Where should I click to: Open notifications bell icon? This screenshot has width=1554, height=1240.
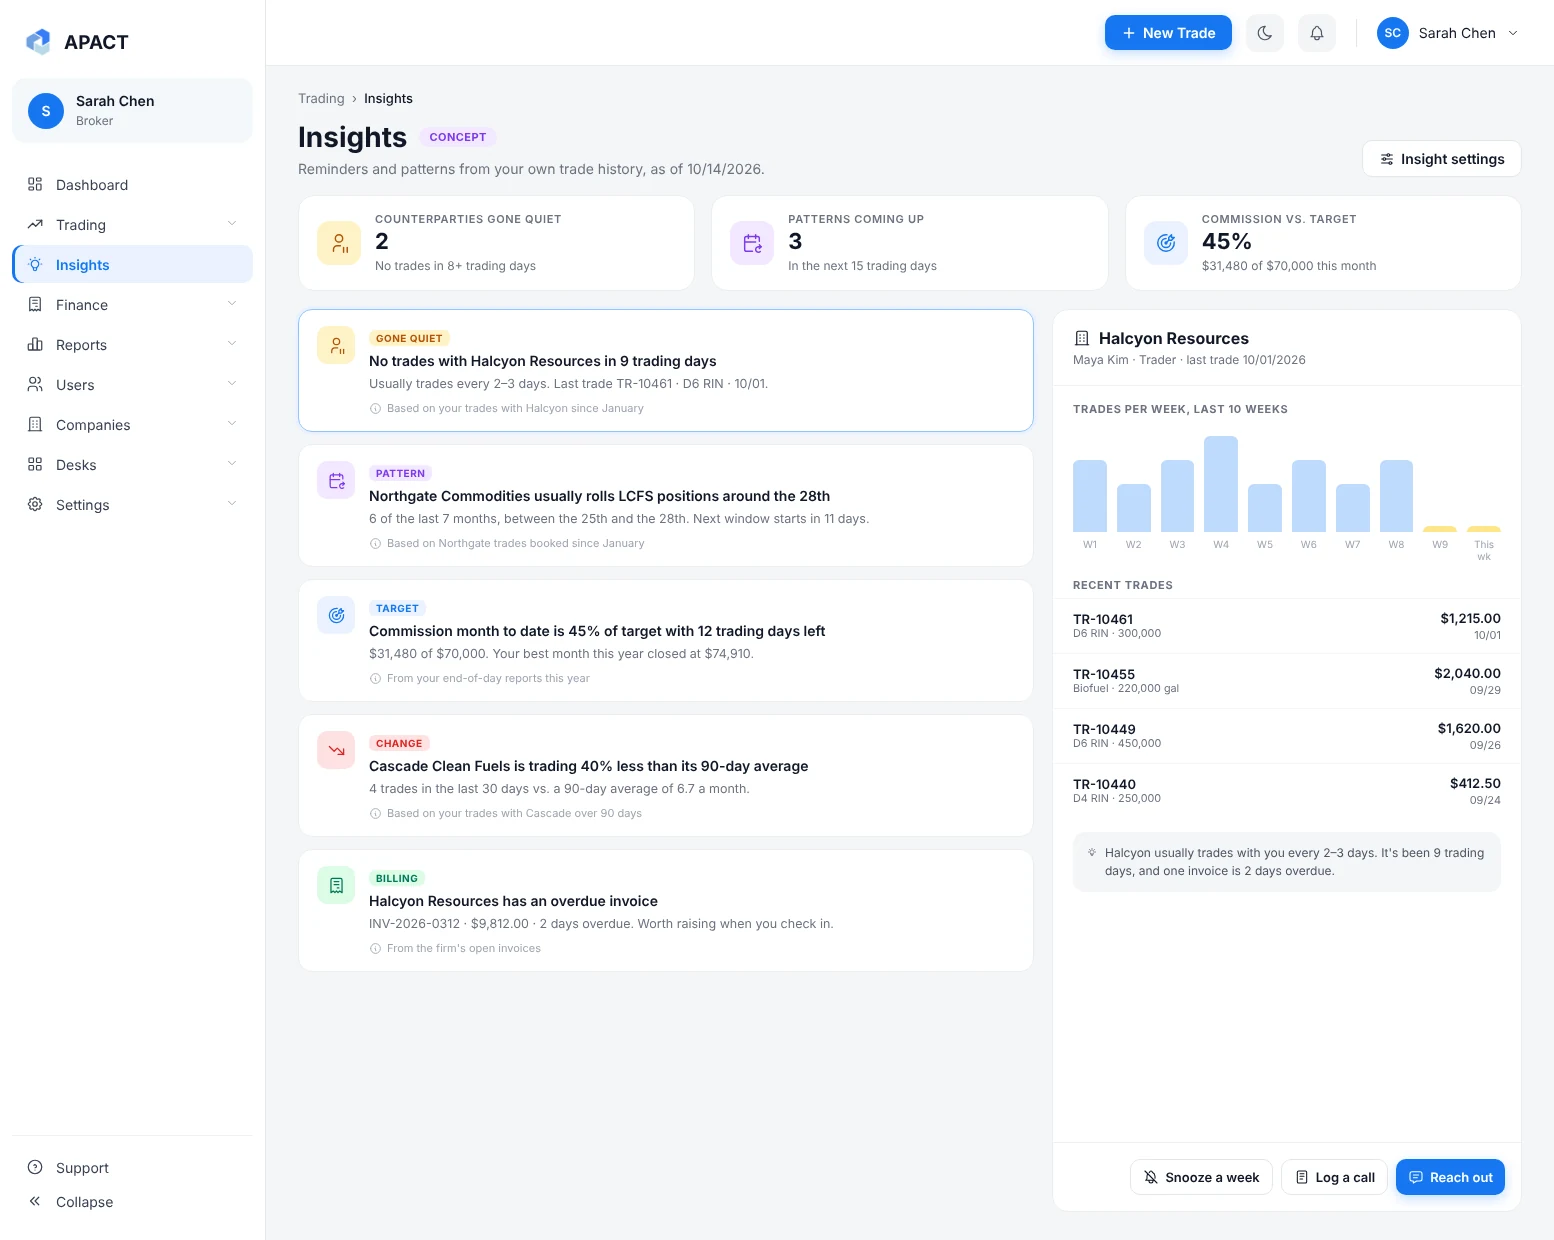[1317, 33]
